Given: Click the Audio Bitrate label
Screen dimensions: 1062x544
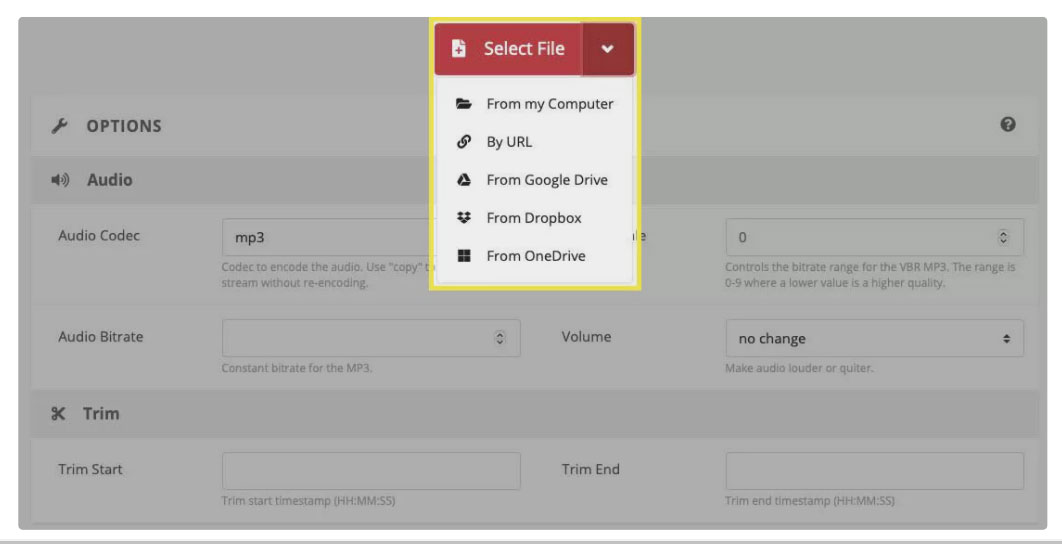Looking at the screenshot, I should tap(101, 337).
